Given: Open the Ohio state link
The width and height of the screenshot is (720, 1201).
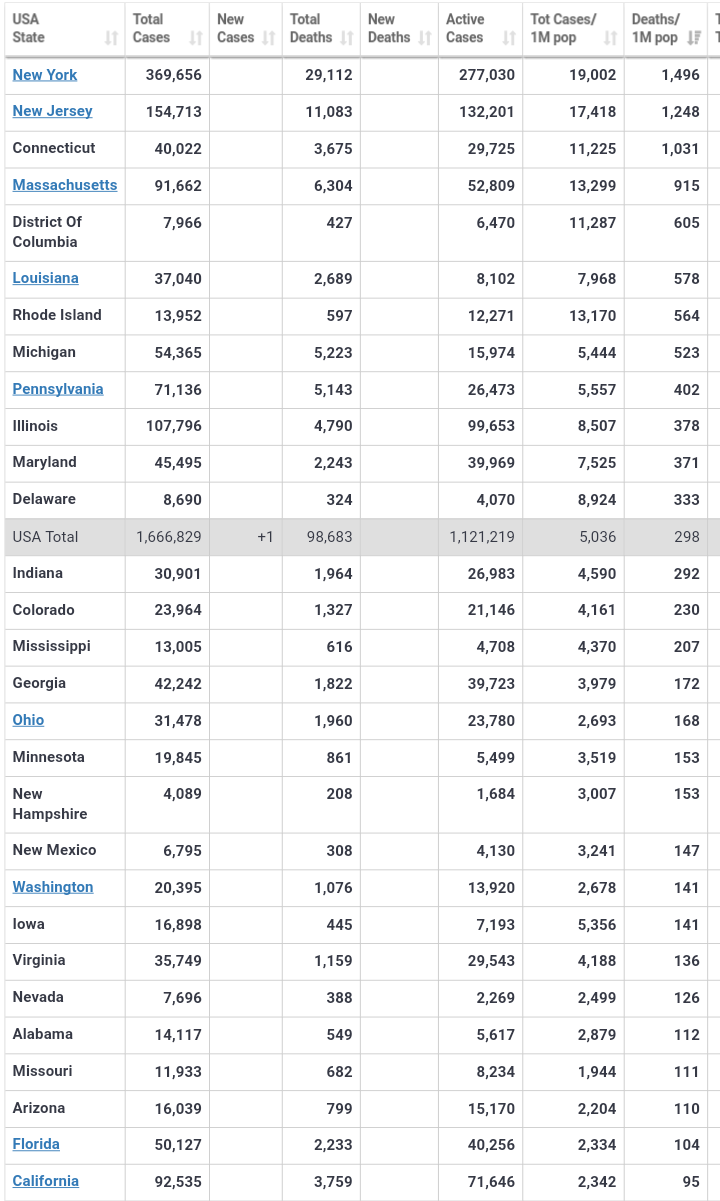Looking at the screenshot, I should point(28,720).
